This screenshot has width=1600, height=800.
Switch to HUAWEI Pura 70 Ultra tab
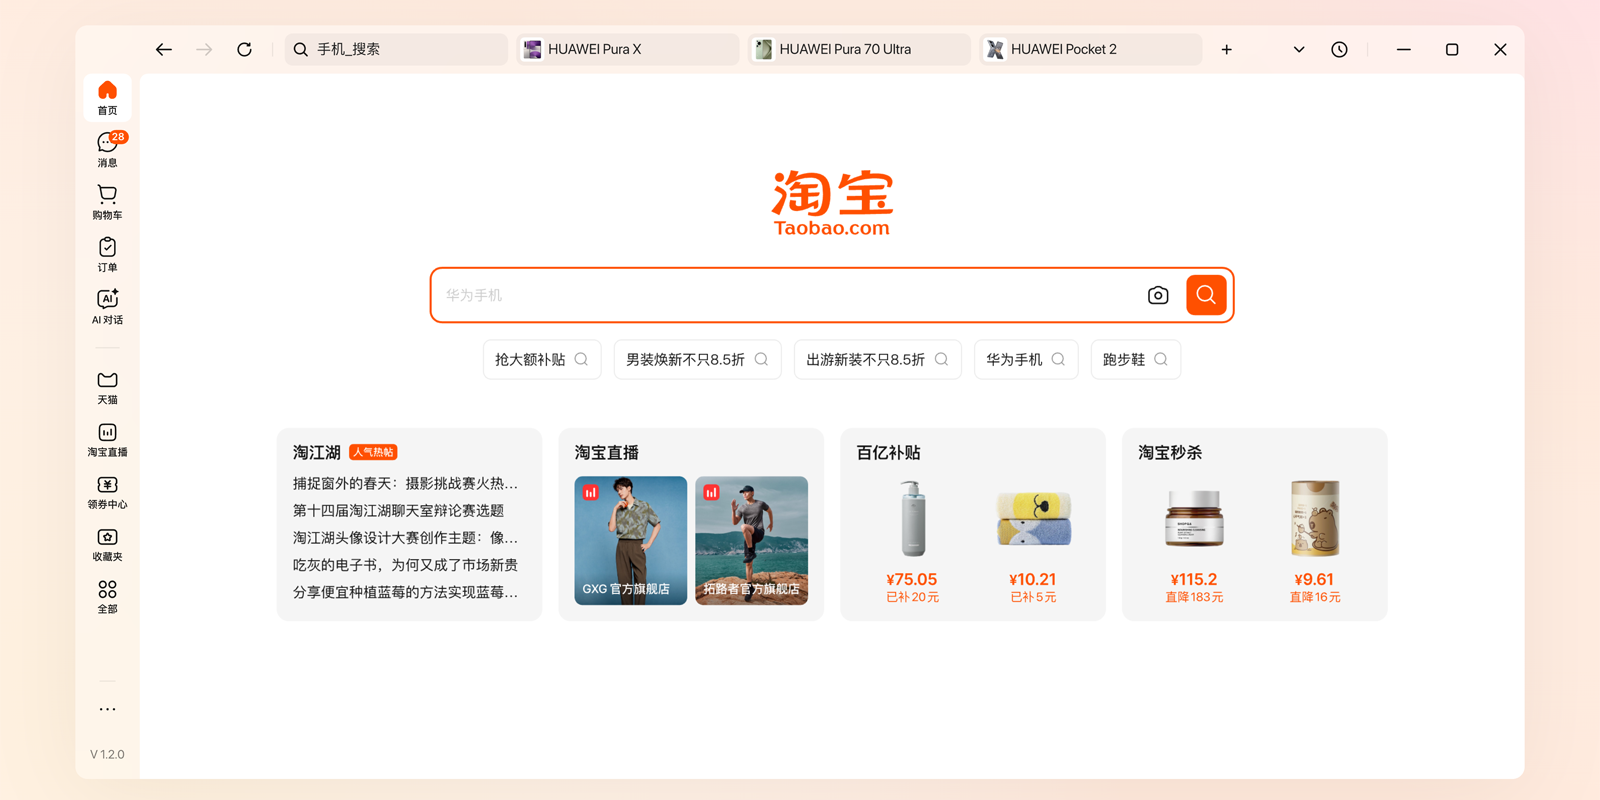(860, 49)
